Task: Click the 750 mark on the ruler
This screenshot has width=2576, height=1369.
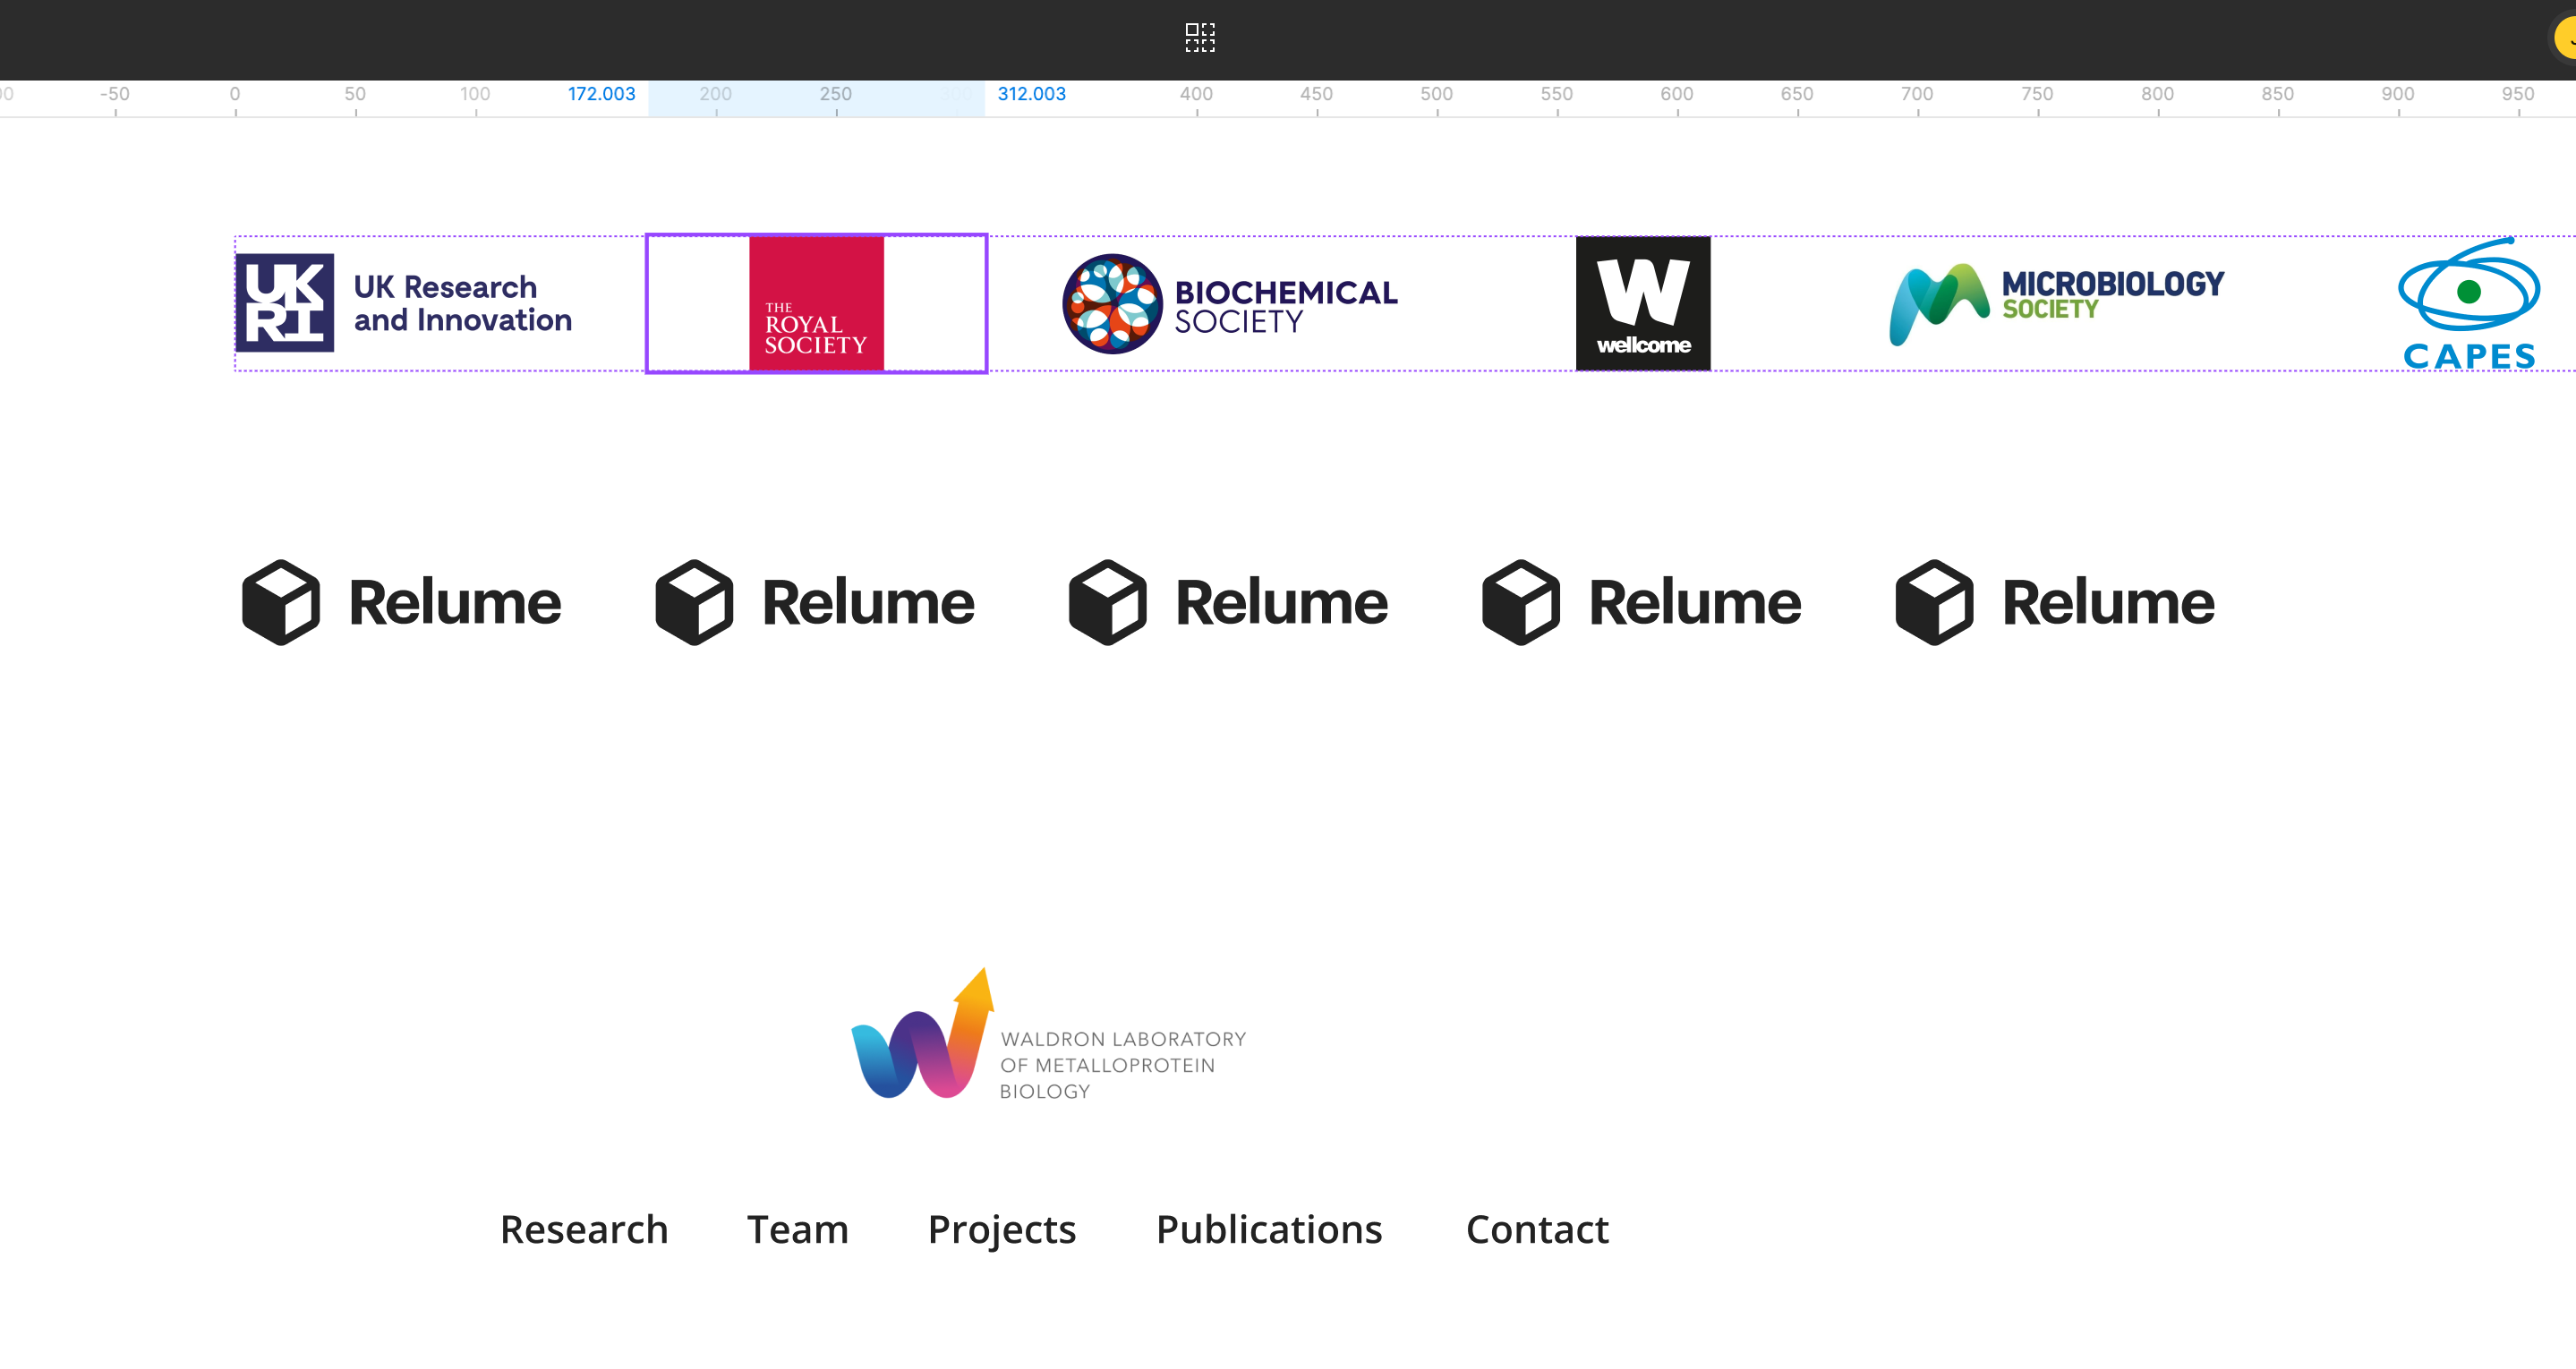Action: point(2037,94)
